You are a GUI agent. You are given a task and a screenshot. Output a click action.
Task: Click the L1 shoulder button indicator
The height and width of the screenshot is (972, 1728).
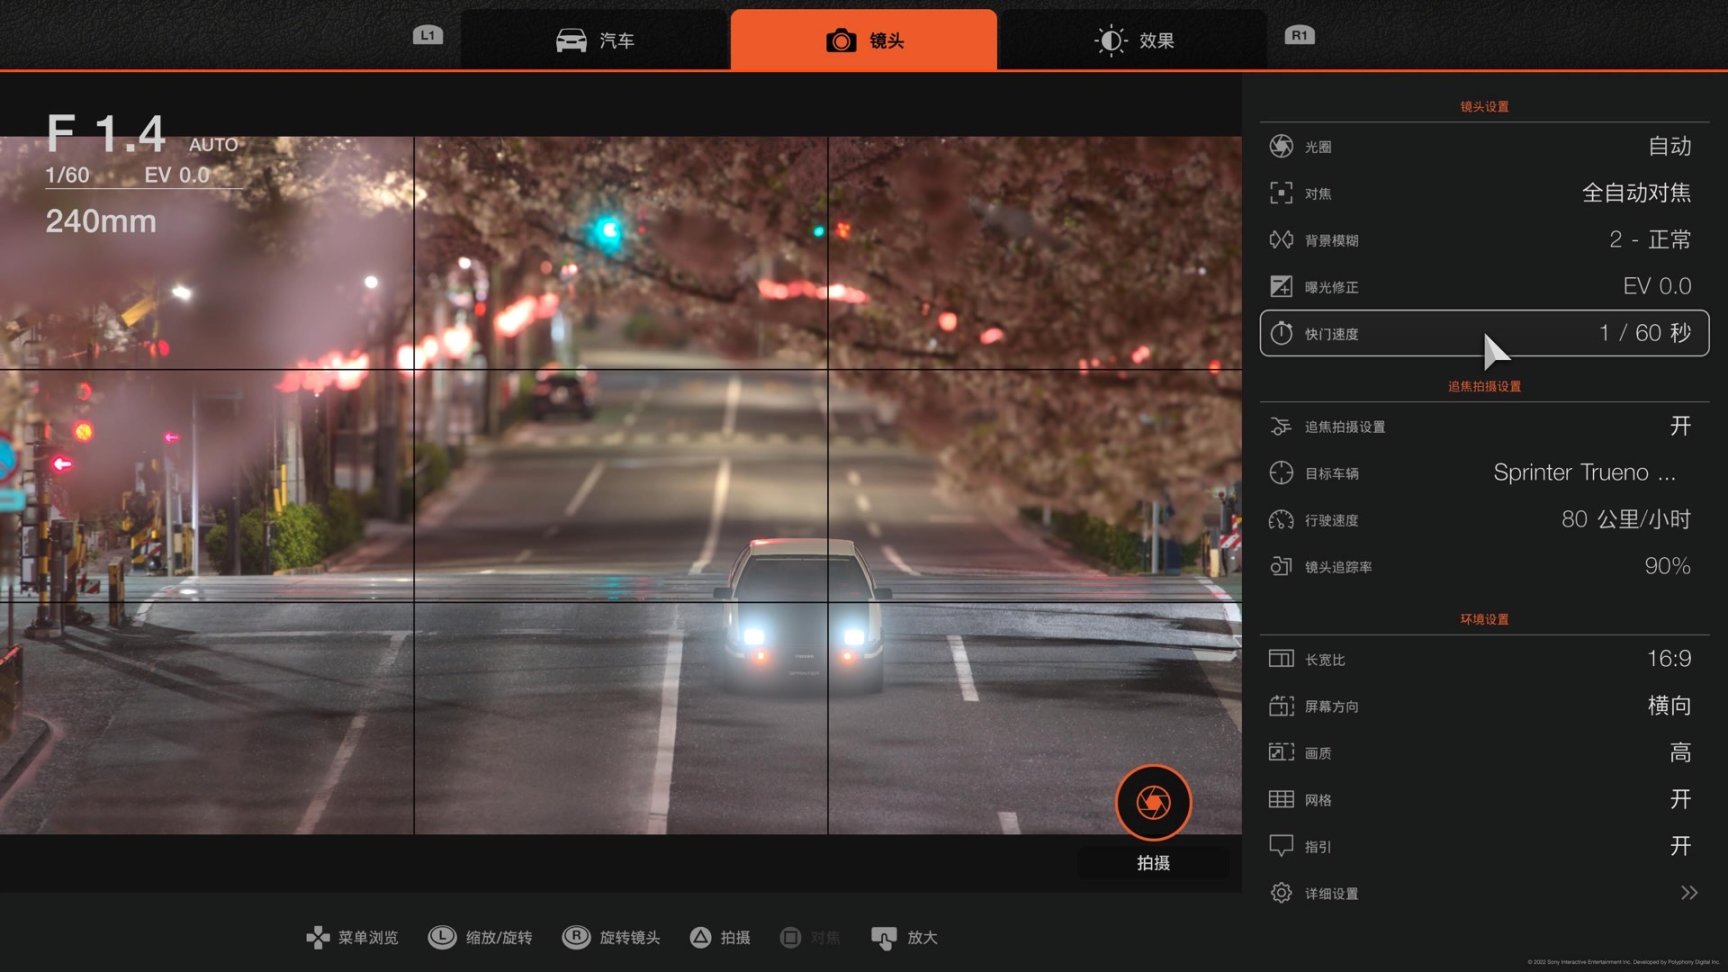point(427,35)
